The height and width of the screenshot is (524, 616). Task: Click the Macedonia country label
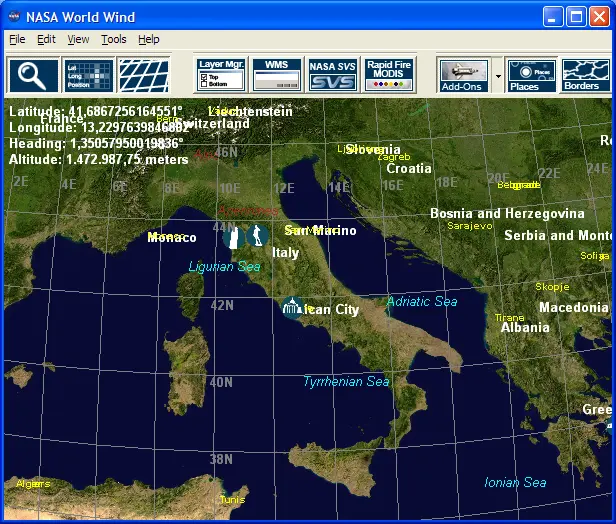[574, 307]
